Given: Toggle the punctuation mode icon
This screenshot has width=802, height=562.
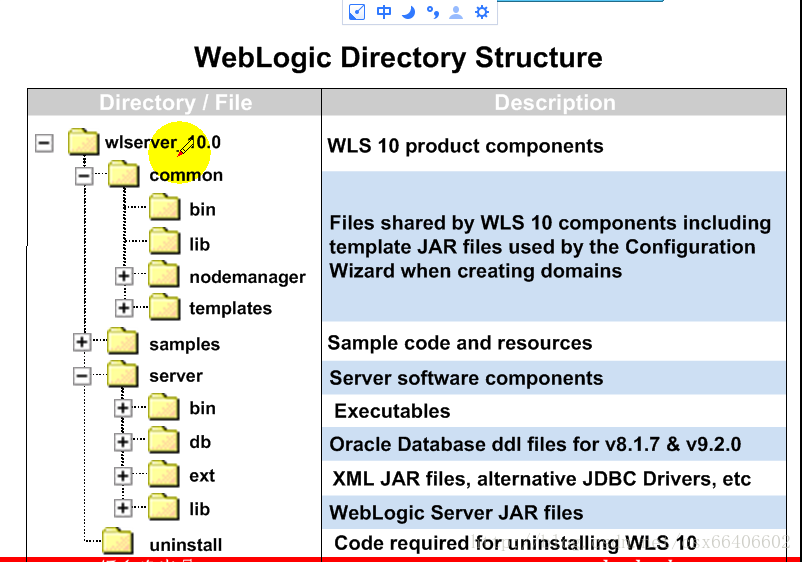Looking at the screenshot, I should pos(433,12).
